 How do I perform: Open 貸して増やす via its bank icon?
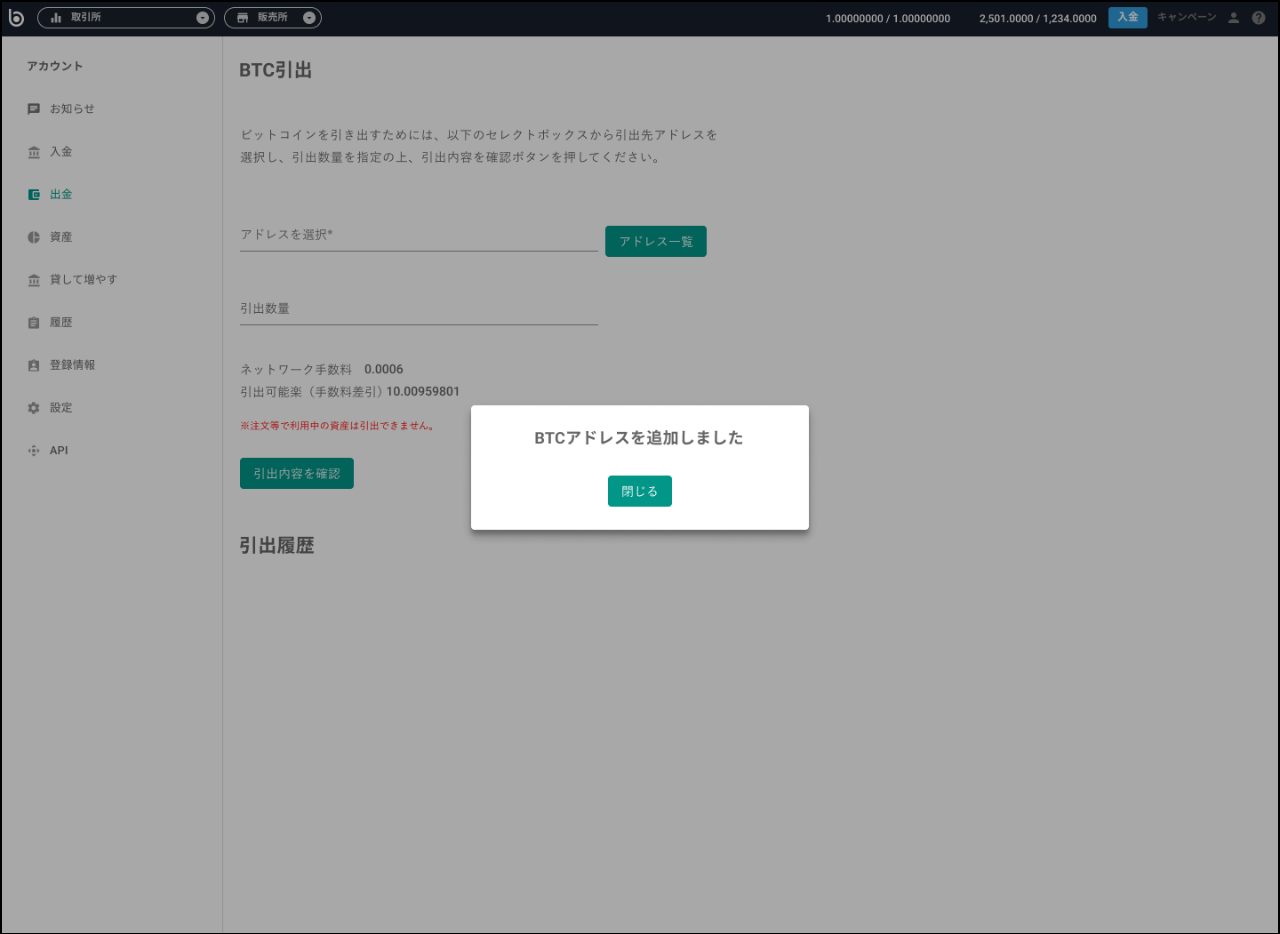pos(33,279)
